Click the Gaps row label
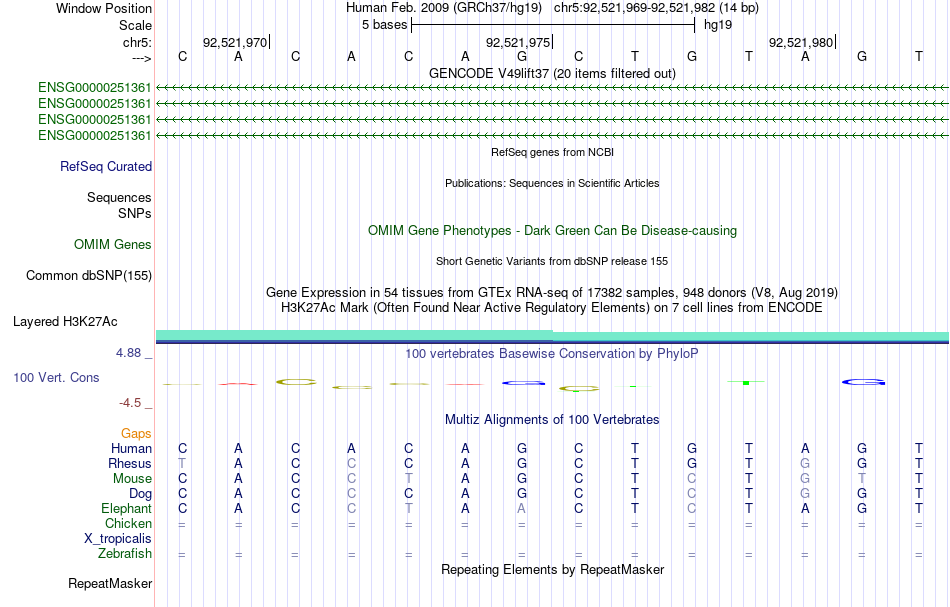 (x=136, y=433)
